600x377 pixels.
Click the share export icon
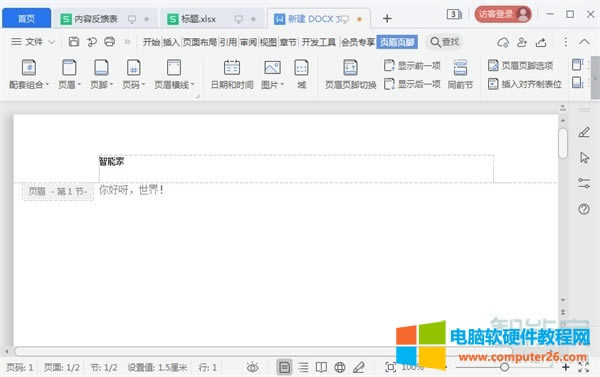541,42
